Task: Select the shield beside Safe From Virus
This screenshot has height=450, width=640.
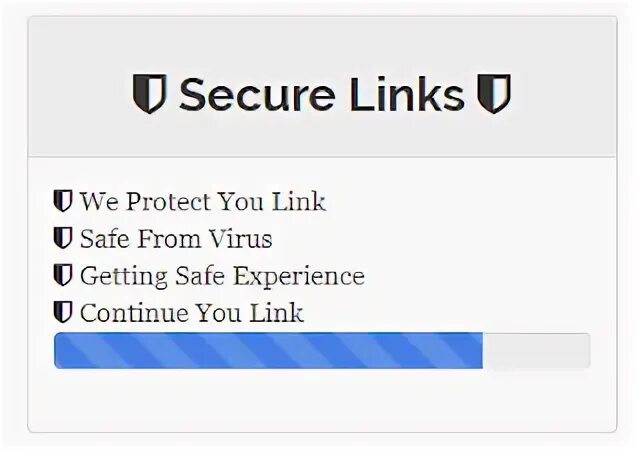Action: 63,238
